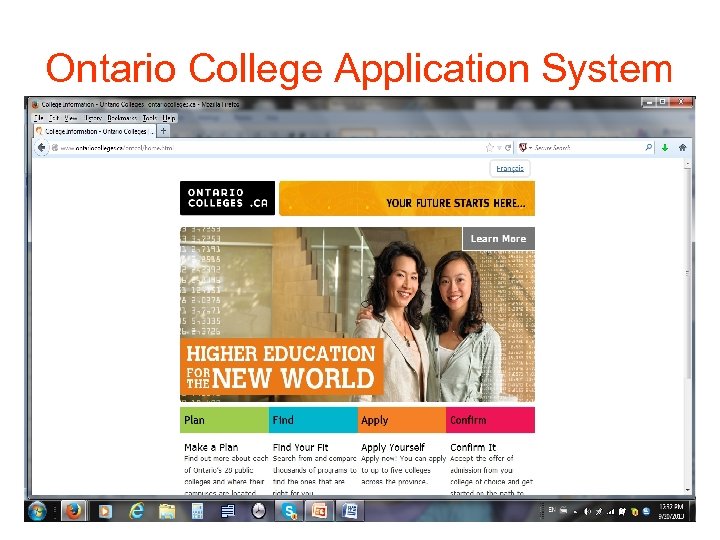
Task: Bookmark this page with the star icon
Action: (x=489, y=147)
